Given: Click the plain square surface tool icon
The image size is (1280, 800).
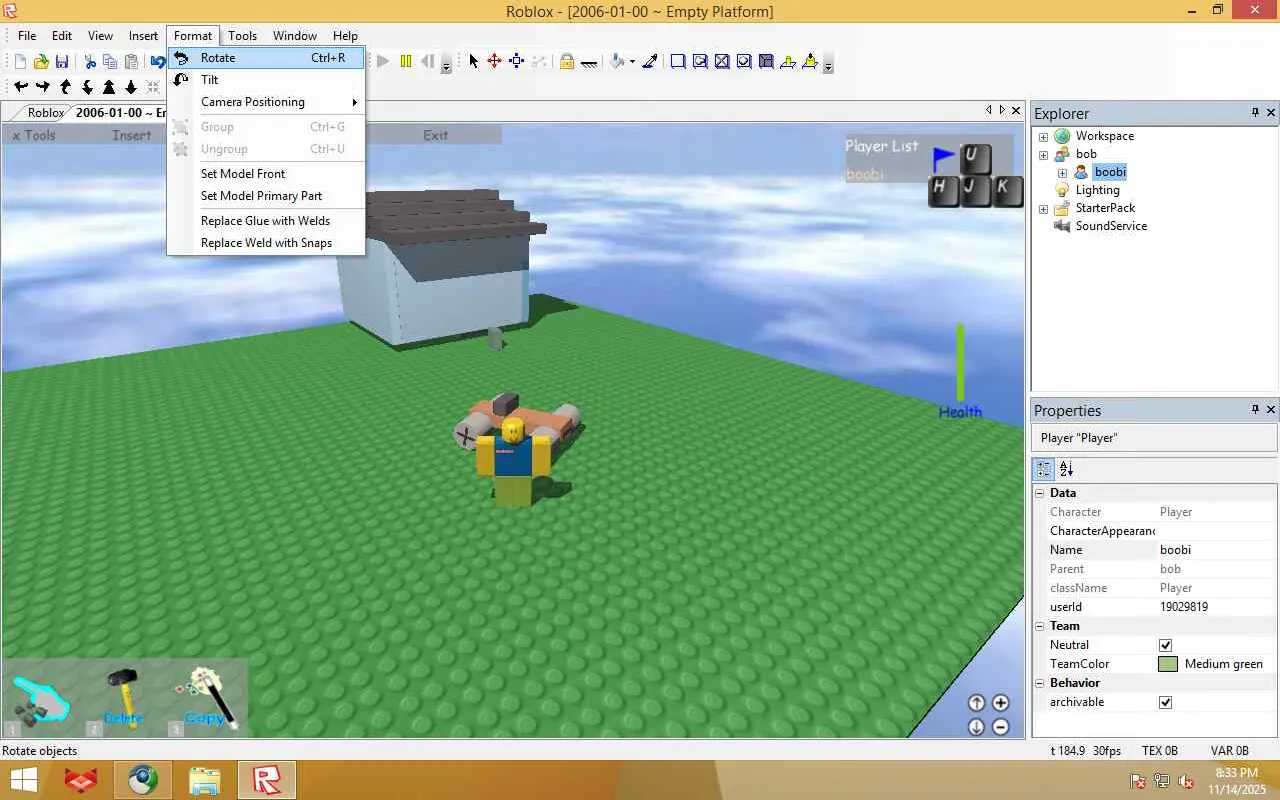Looking at the screenshot, I should pos(678,62).
